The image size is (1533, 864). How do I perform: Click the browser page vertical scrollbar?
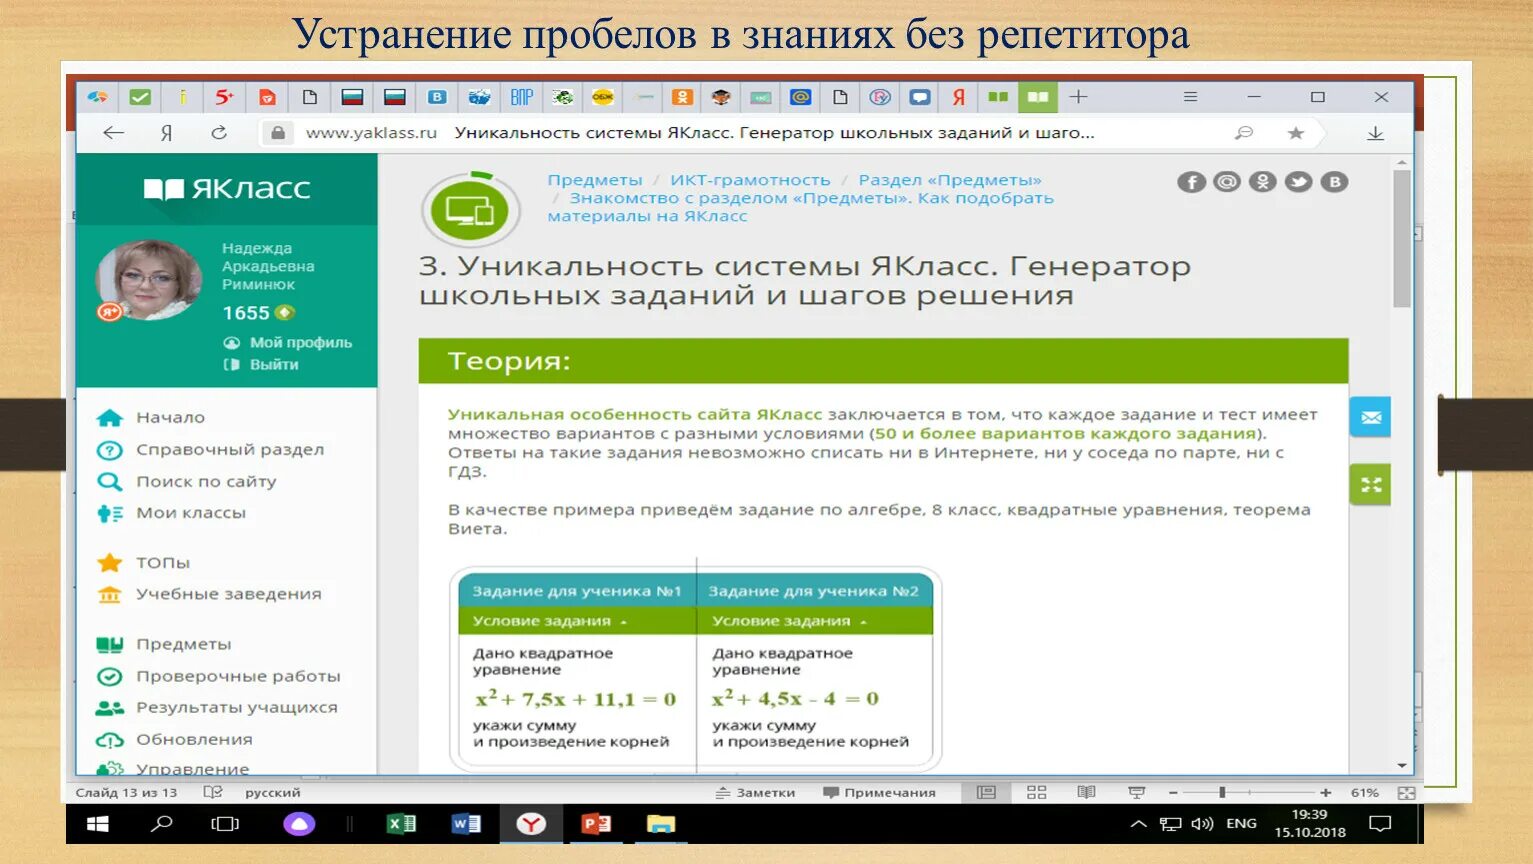1402,240
